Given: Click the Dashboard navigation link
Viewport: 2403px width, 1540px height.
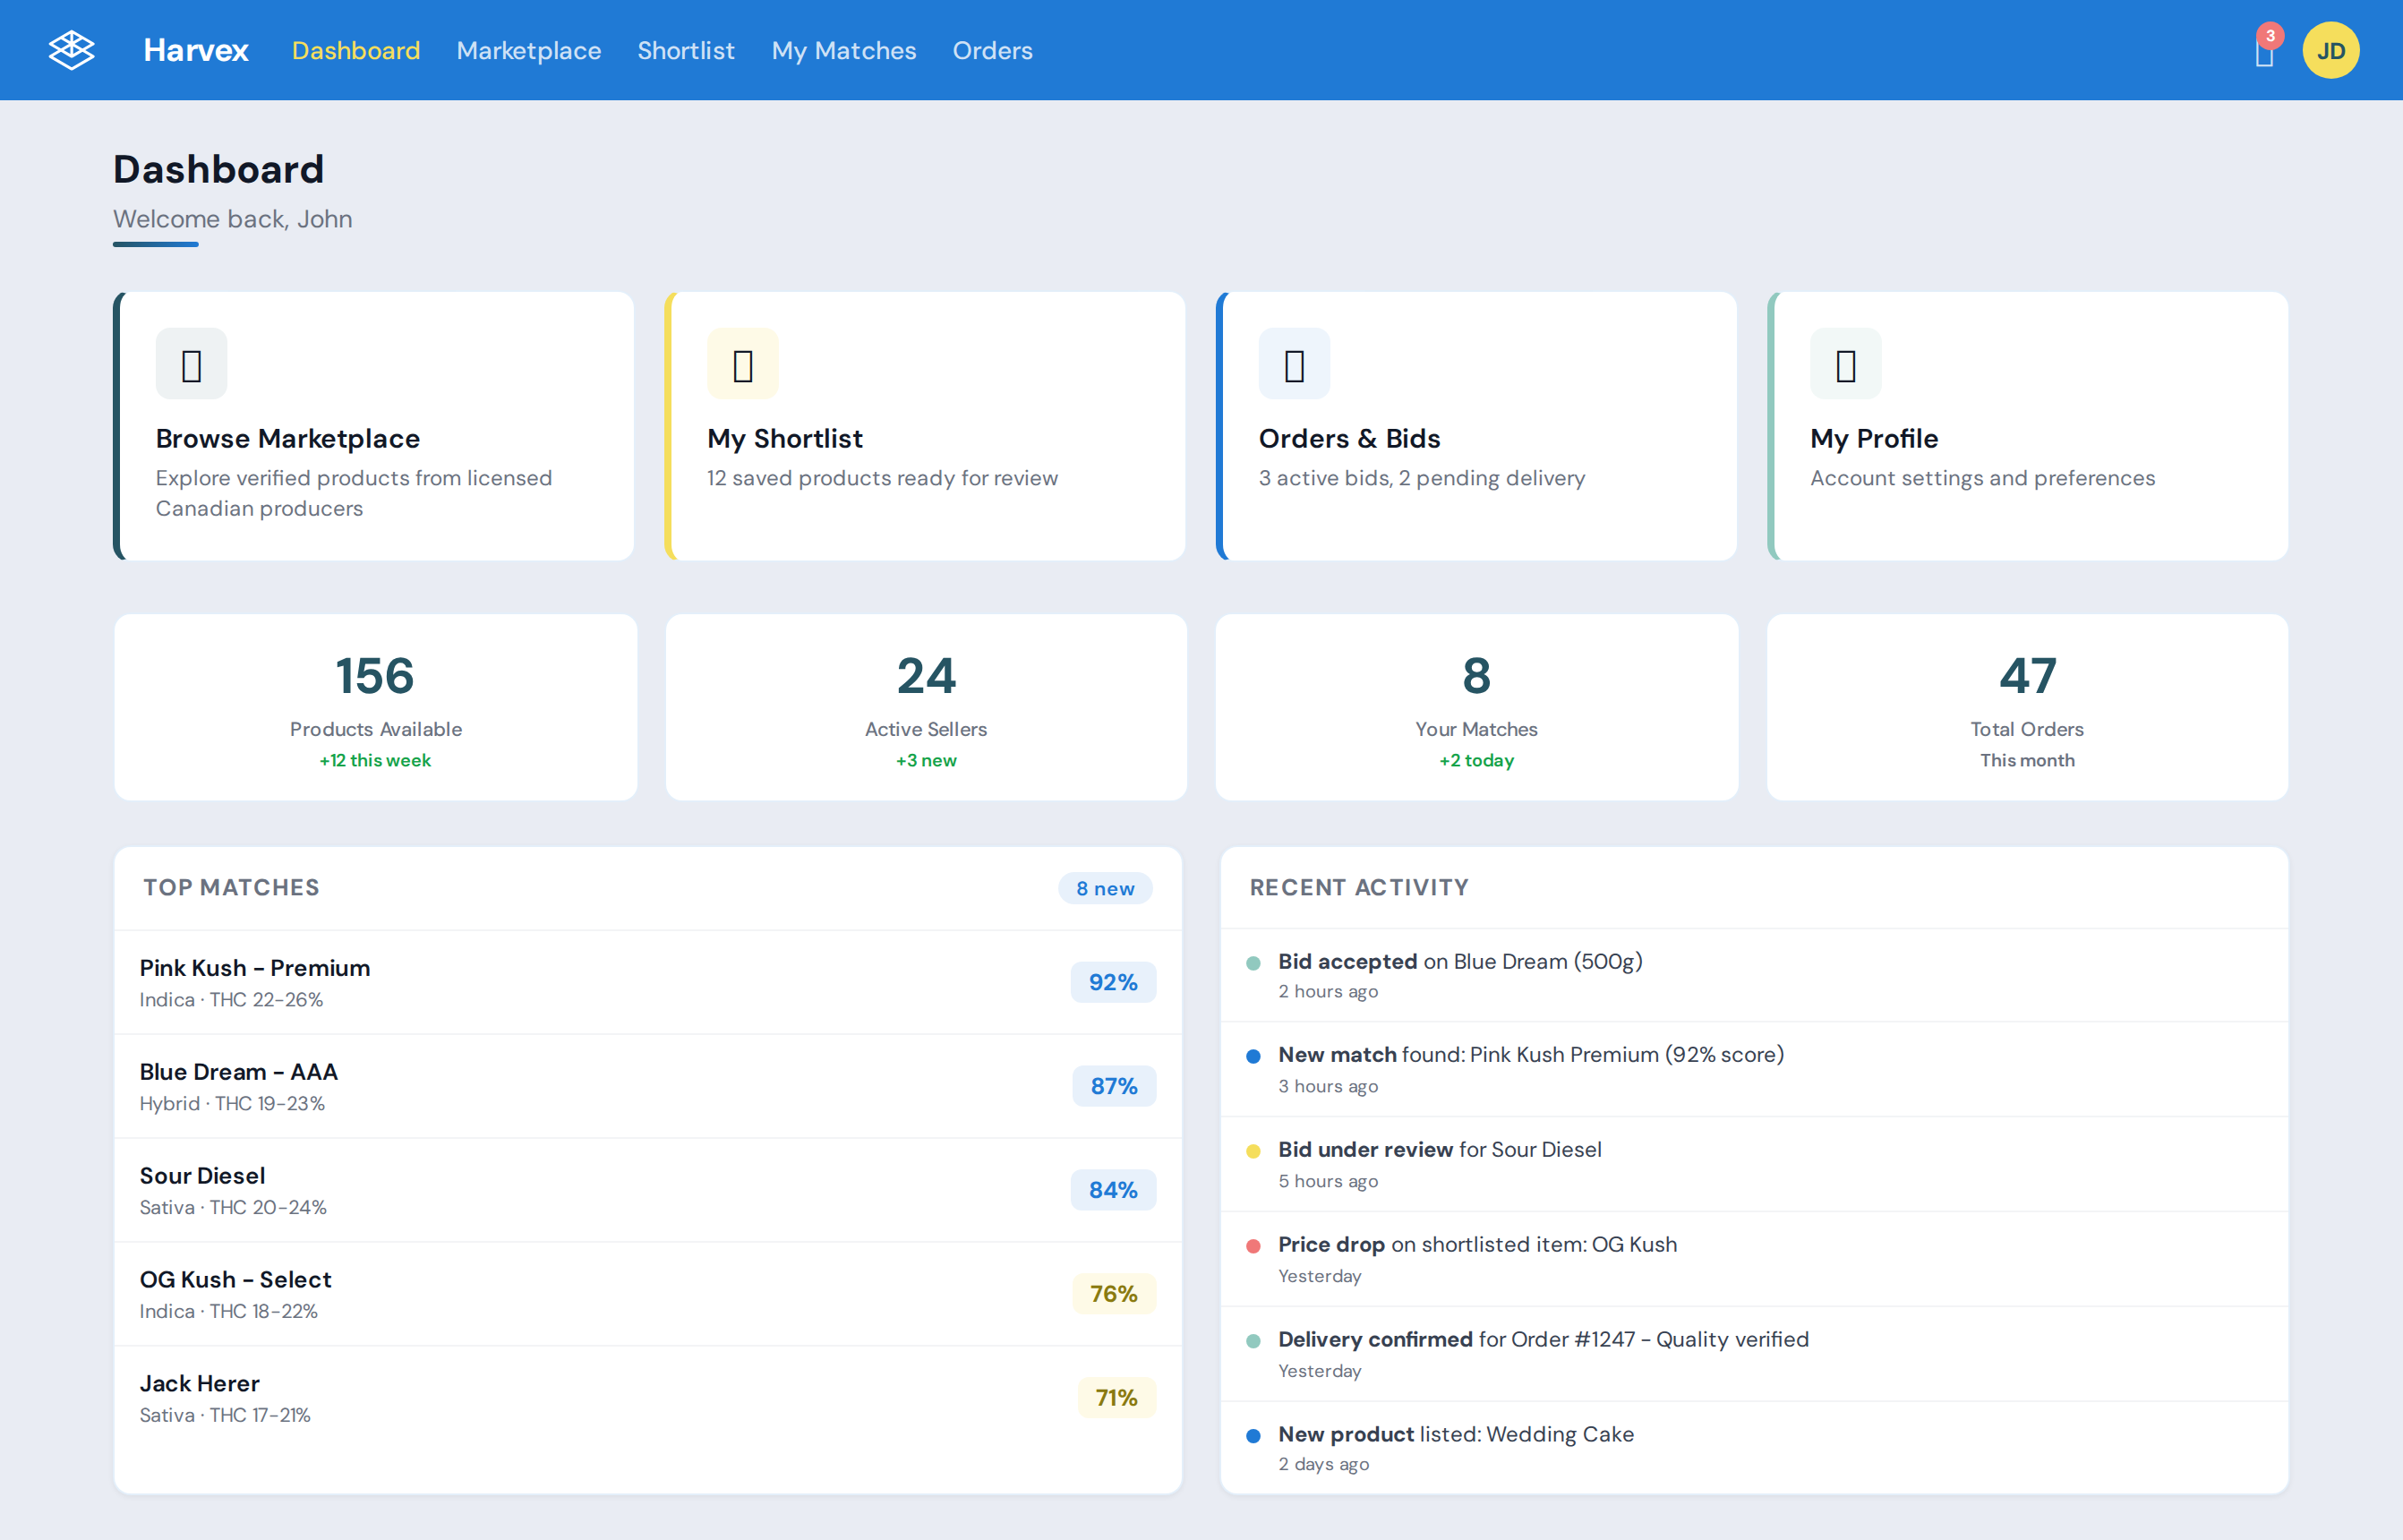Looking at the screenshot, I should 356,50.
